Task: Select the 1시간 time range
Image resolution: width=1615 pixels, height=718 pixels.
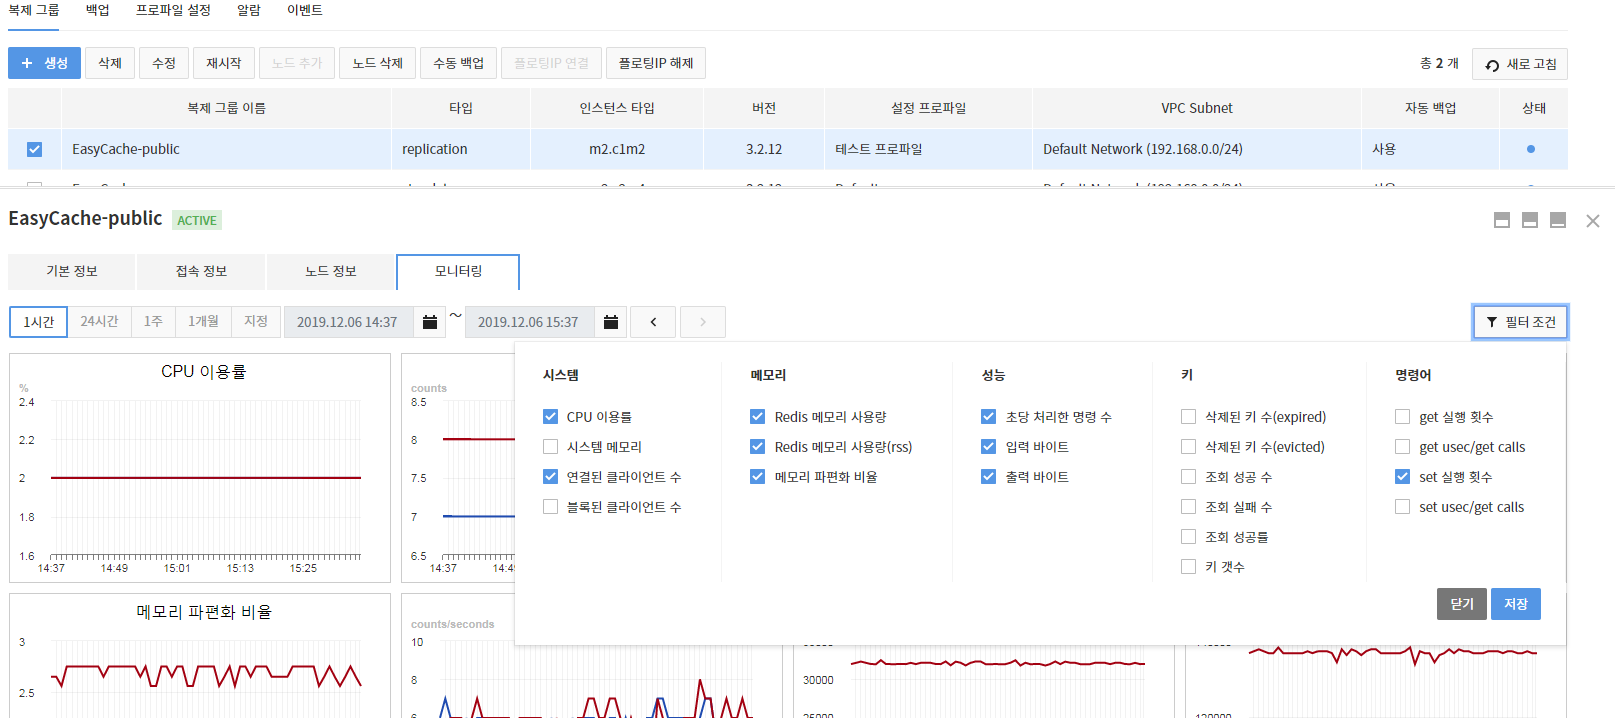Action: tap(39, 321)
